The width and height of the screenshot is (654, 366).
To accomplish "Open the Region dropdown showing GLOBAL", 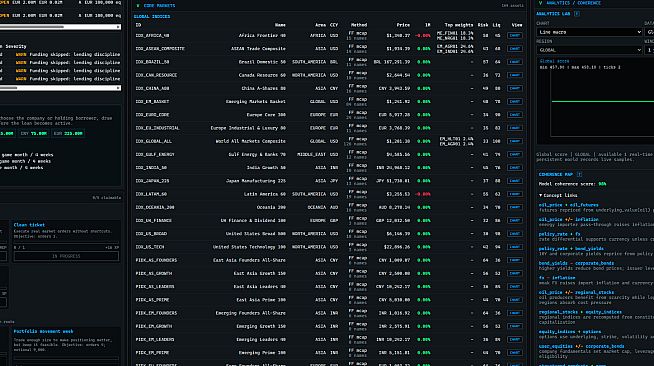I will [x=589, y=50].
